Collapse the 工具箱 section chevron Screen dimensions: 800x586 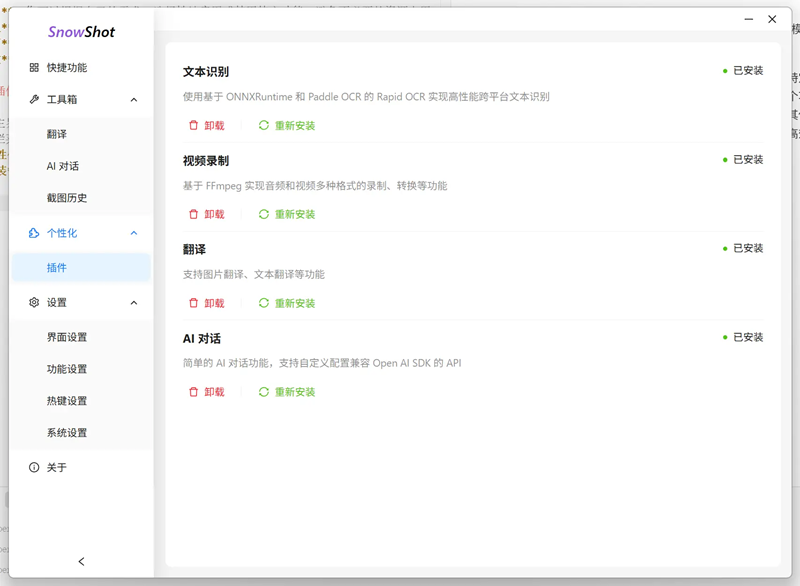134,99
